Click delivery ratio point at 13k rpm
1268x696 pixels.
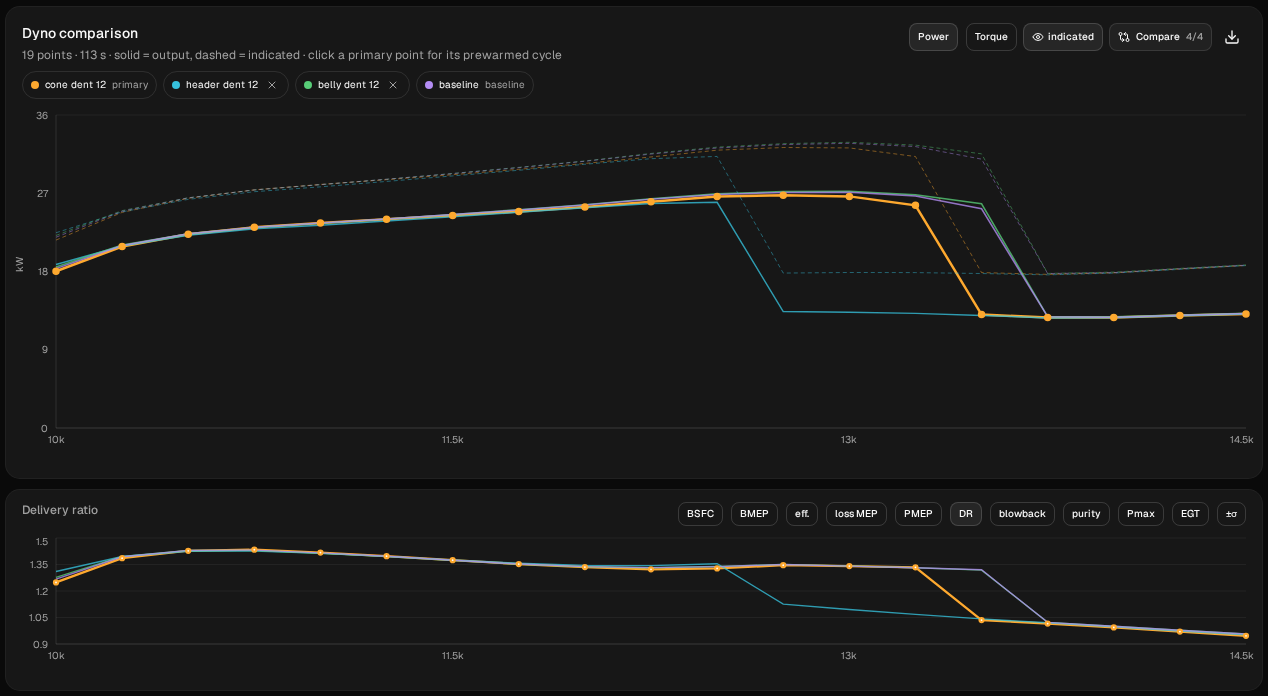(x=849, y=566)
